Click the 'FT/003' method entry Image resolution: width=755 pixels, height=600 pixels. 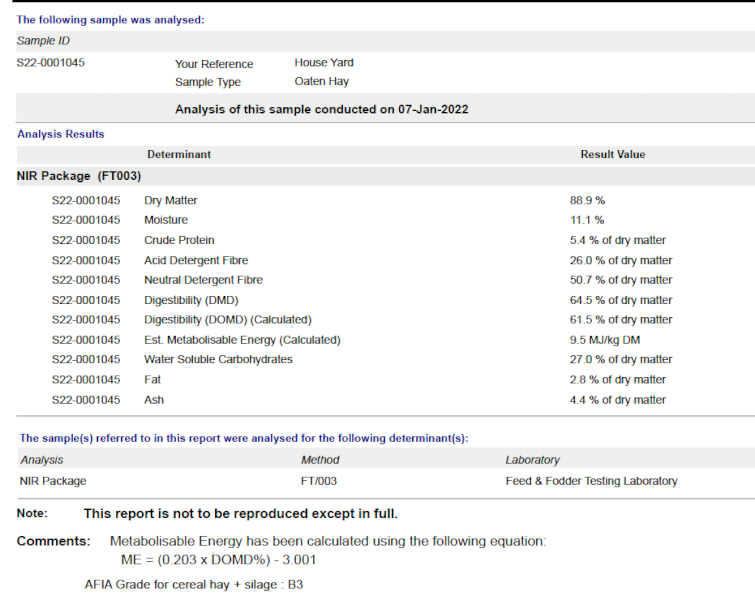(319, 481)
